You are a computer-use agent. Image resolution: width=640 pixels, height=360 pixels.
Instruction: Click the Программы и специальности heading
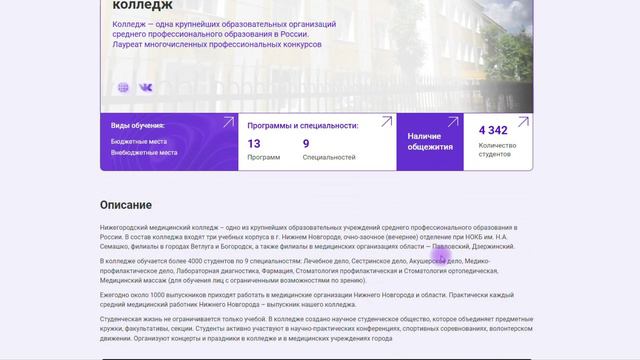[303, 126]
